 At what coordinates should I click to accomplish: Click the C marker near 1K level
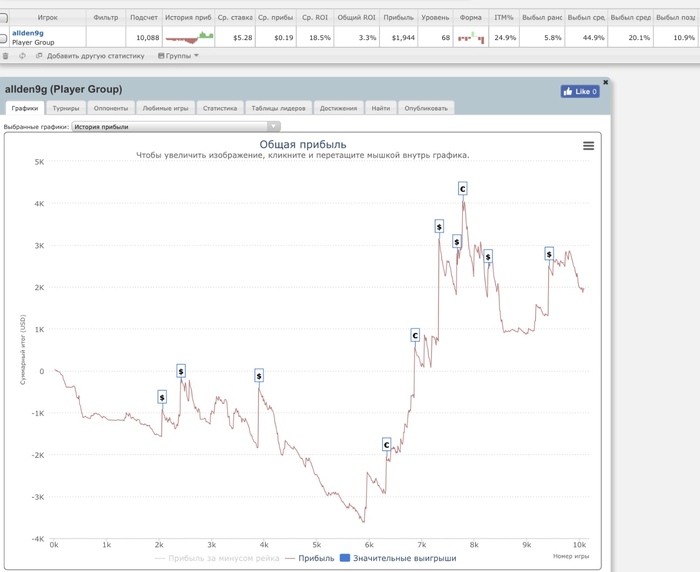pos(415,335)
